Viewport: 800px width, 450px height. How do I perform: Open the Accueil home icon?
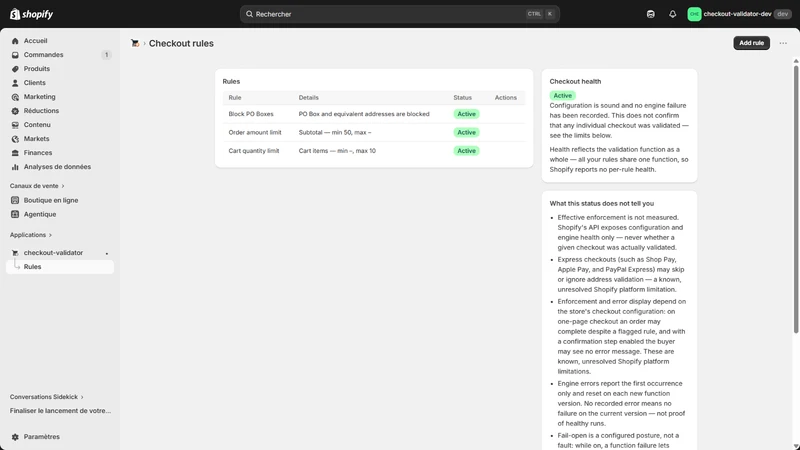click(x=15, y=41)
